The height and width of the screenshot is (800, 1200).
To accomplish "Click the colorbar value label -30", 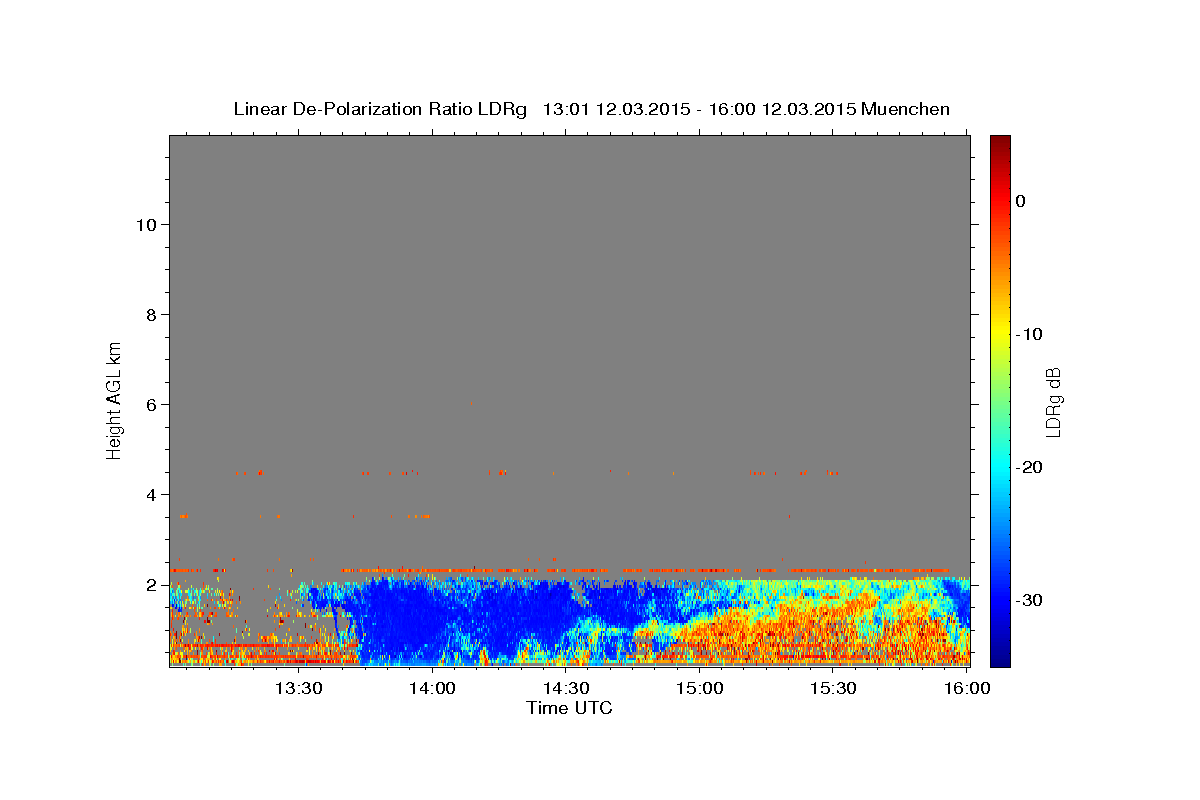I will (x=1028, y=600).
